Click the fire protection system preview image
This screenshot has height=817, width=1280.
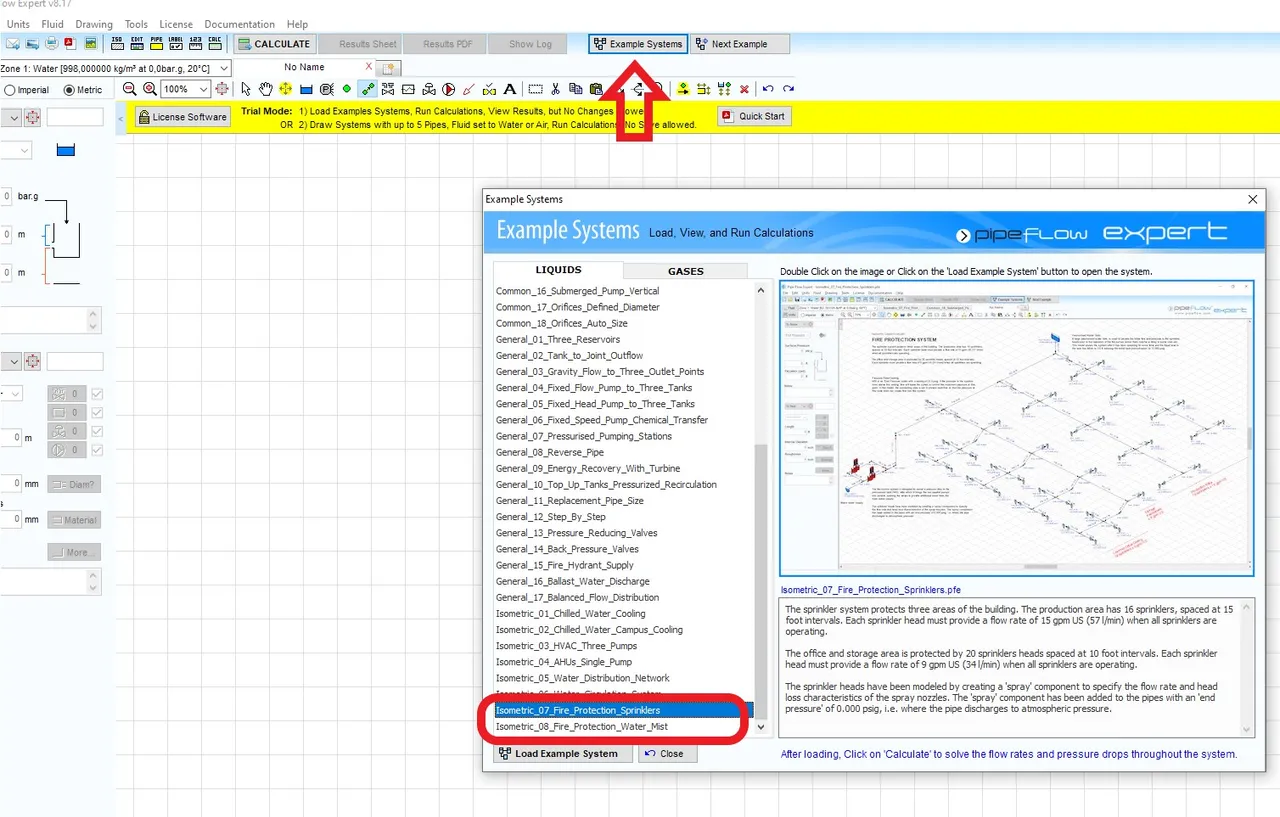(x=1016, y=428)
